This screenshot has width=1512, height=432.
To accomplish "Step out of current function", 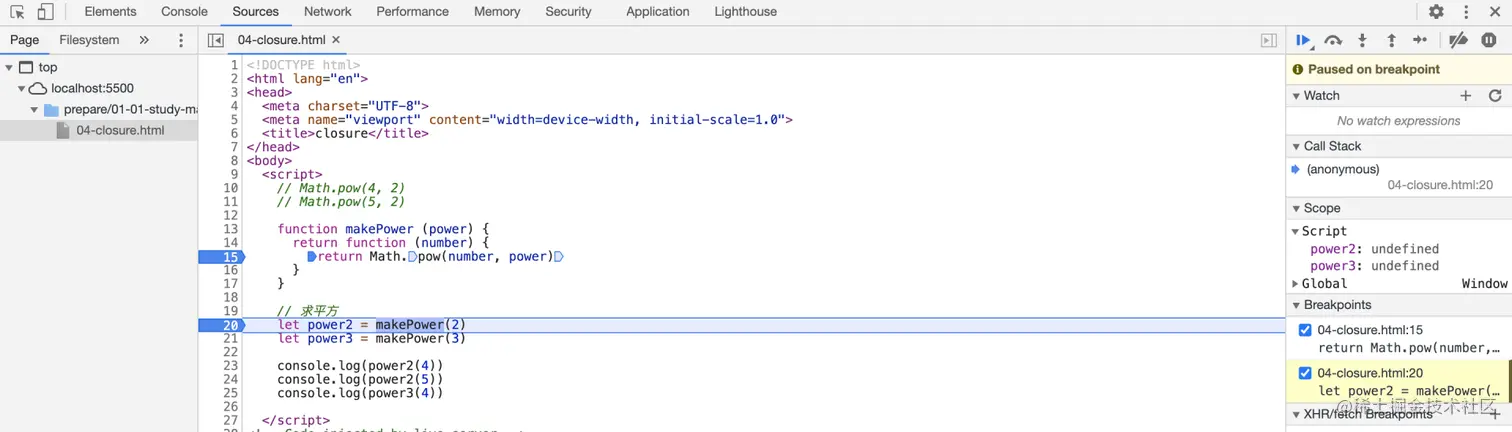I will (x=1391, y=40).
